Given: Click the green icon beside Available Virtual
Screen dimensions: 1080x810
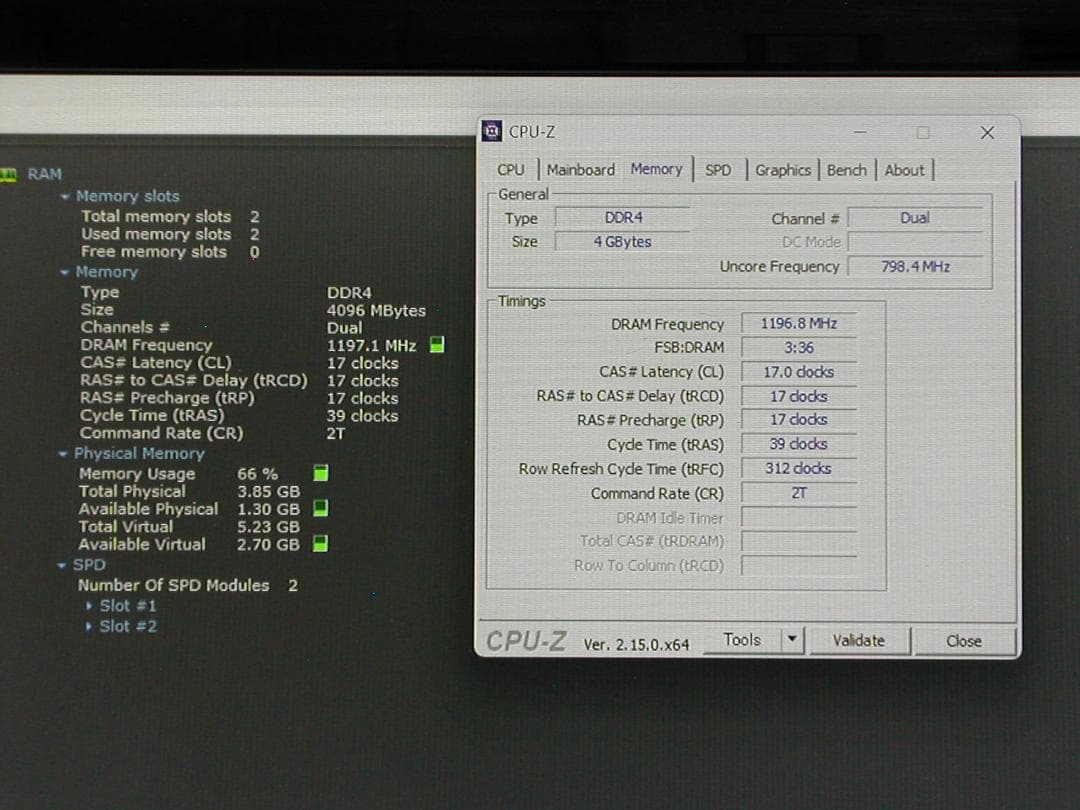Looking at the screenshot, I should click(x=320, y=543).
